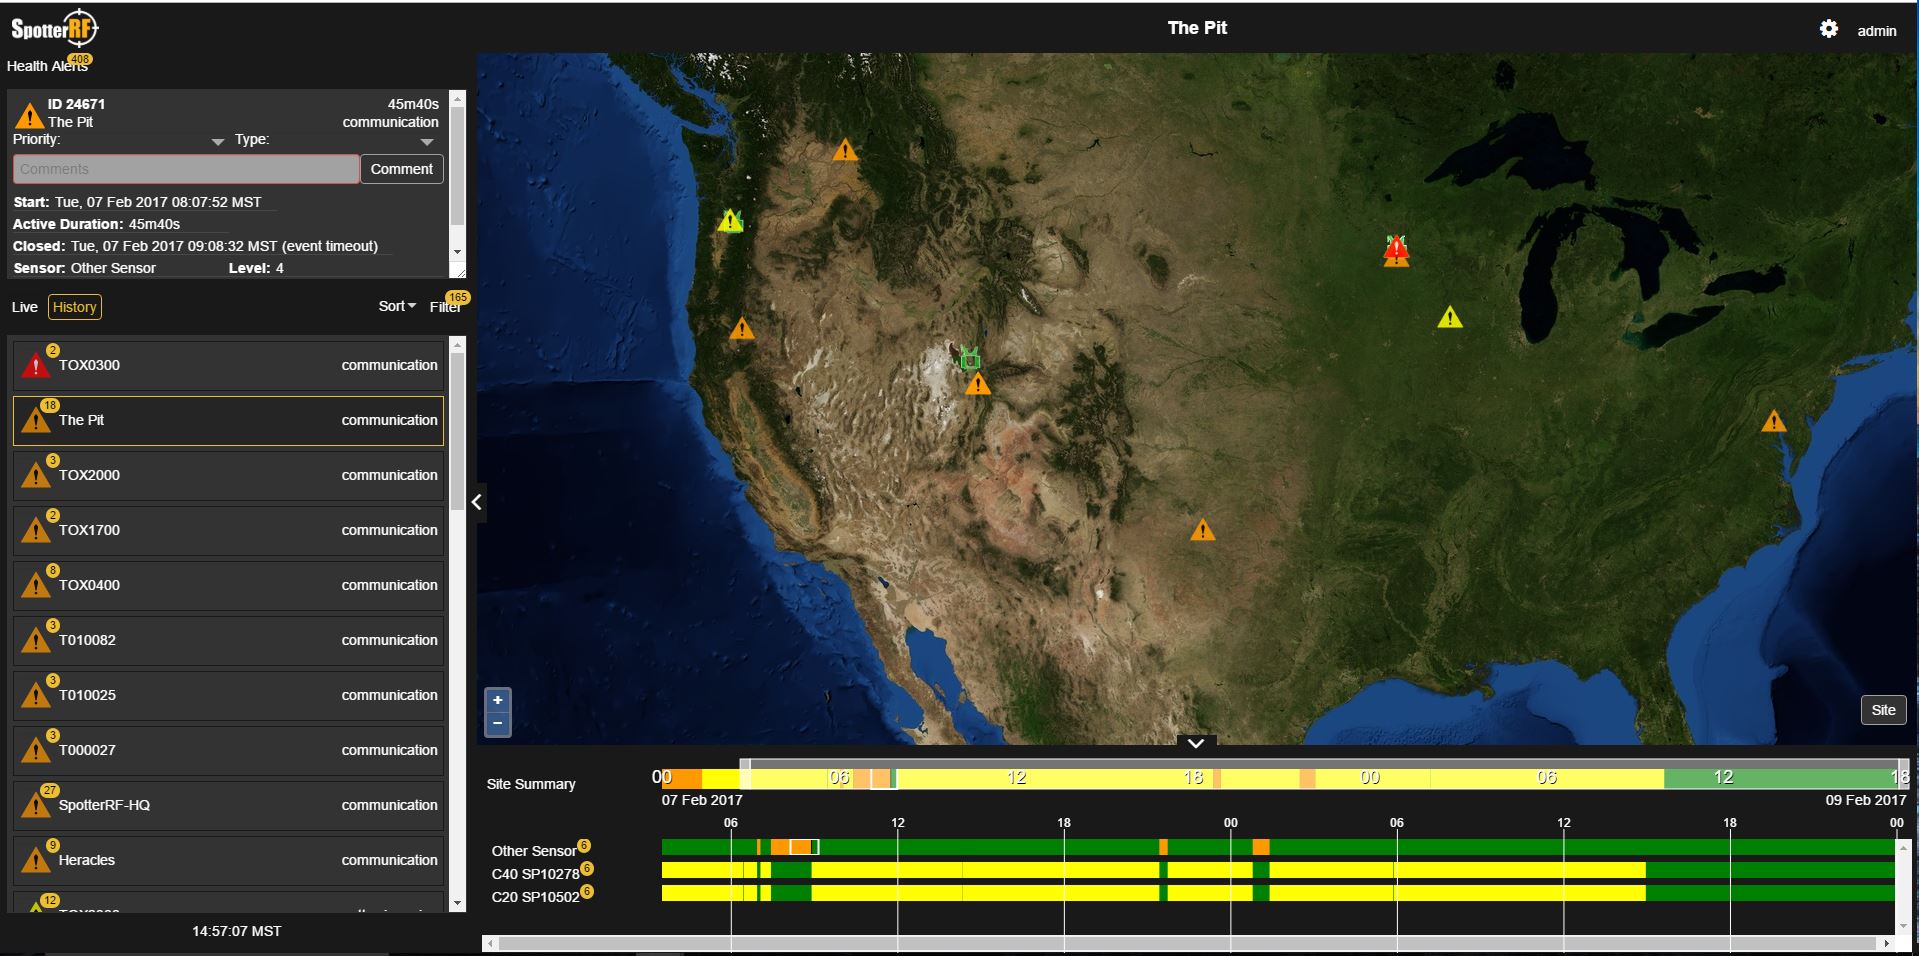The width and height of the screenshot is (1919, 956).
Task: Open the Sort dropdown menu
Action: 396,307
